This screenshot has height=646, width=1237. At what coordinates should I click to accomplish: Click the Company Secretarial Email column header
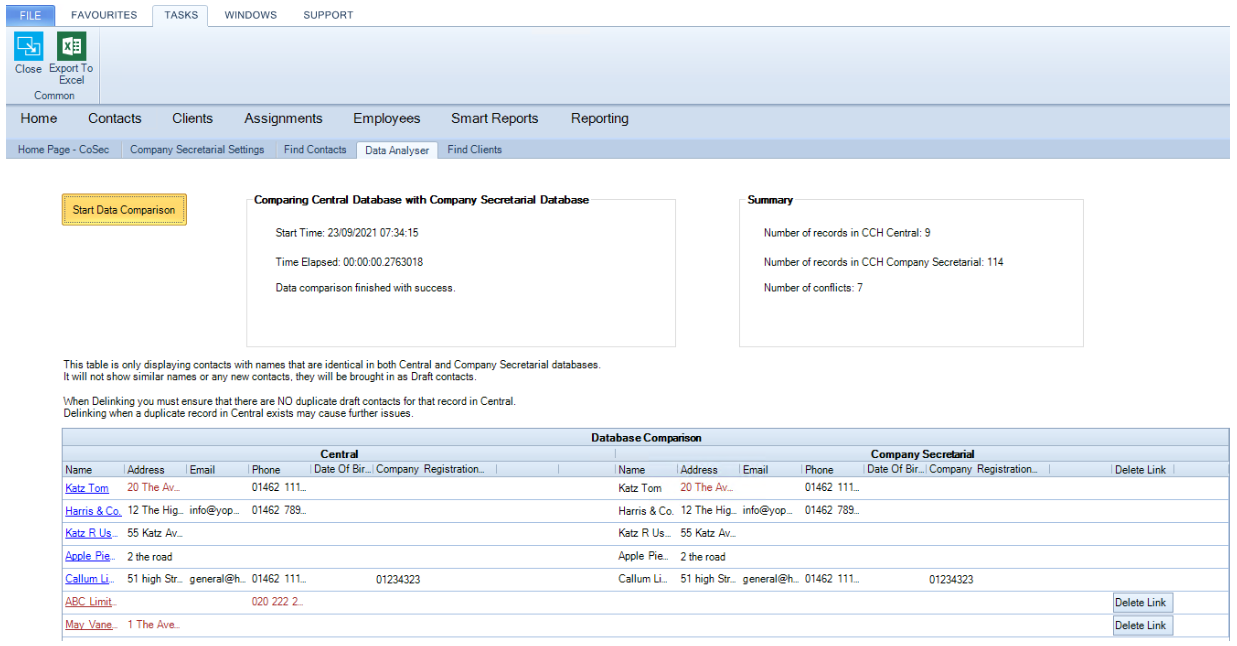[771, 470]
